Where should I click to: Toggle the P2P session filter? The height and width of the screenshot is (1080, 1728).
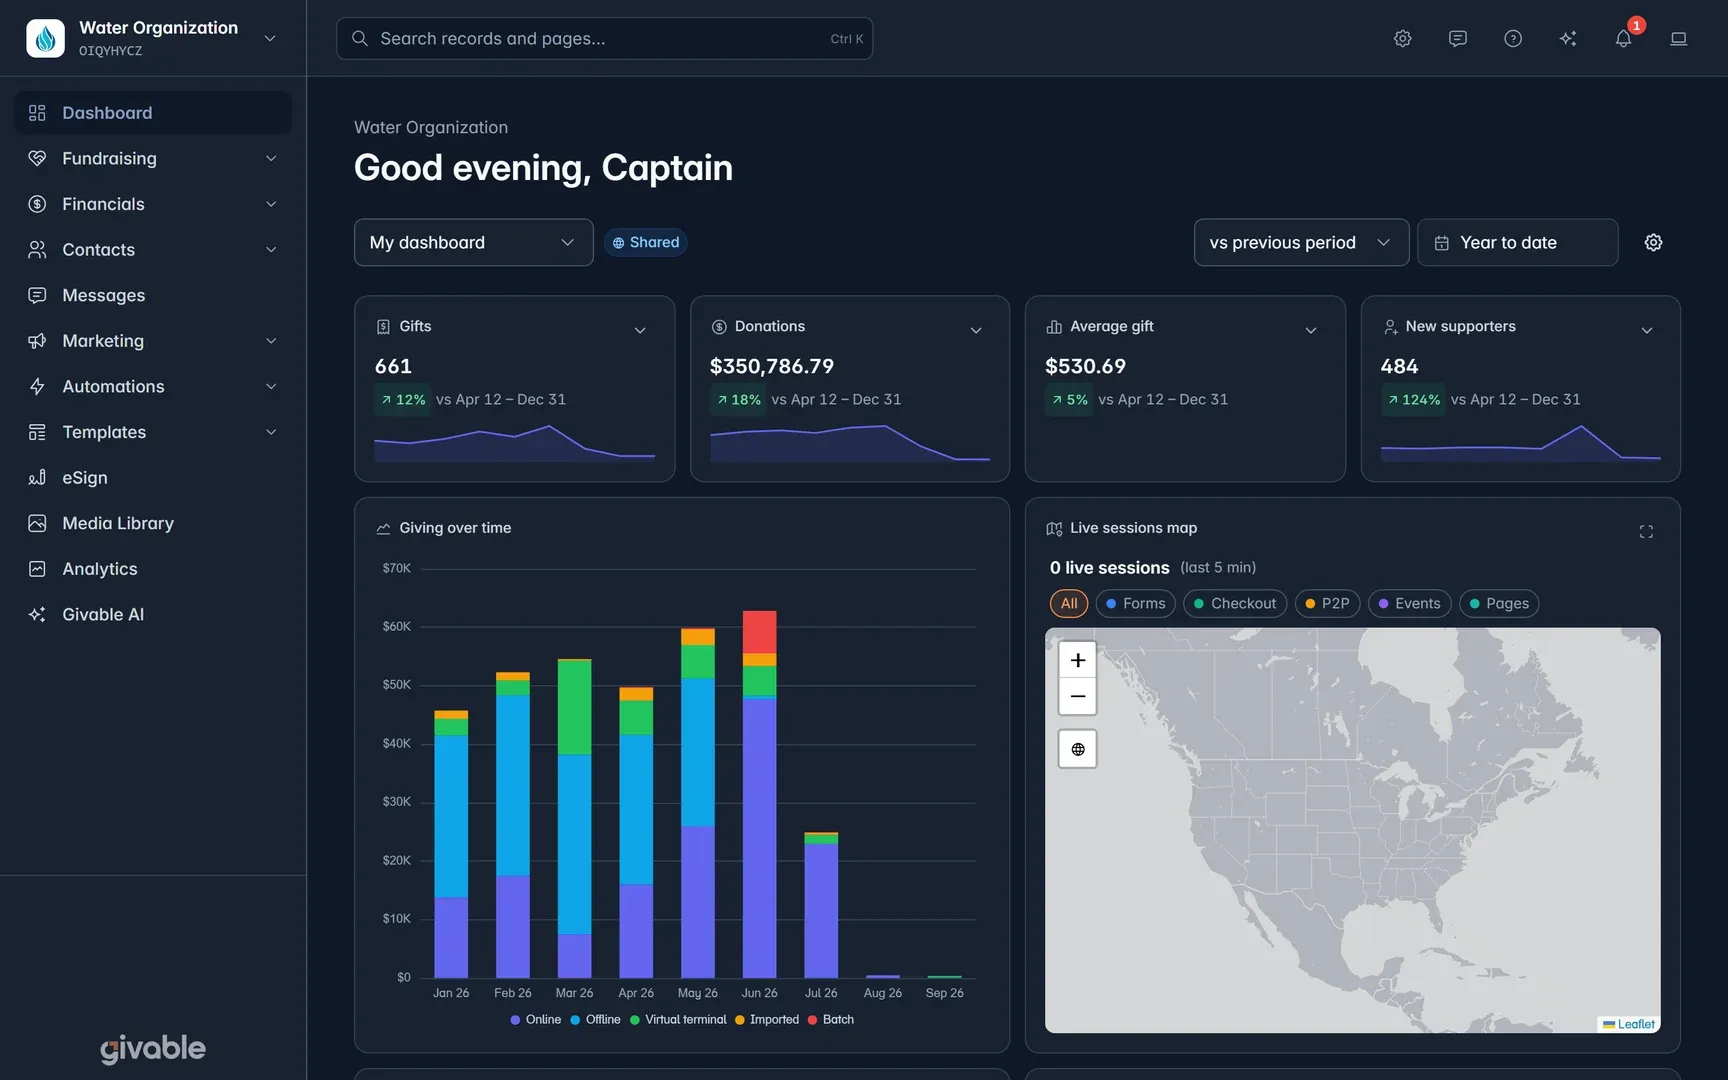[1327, 603]
